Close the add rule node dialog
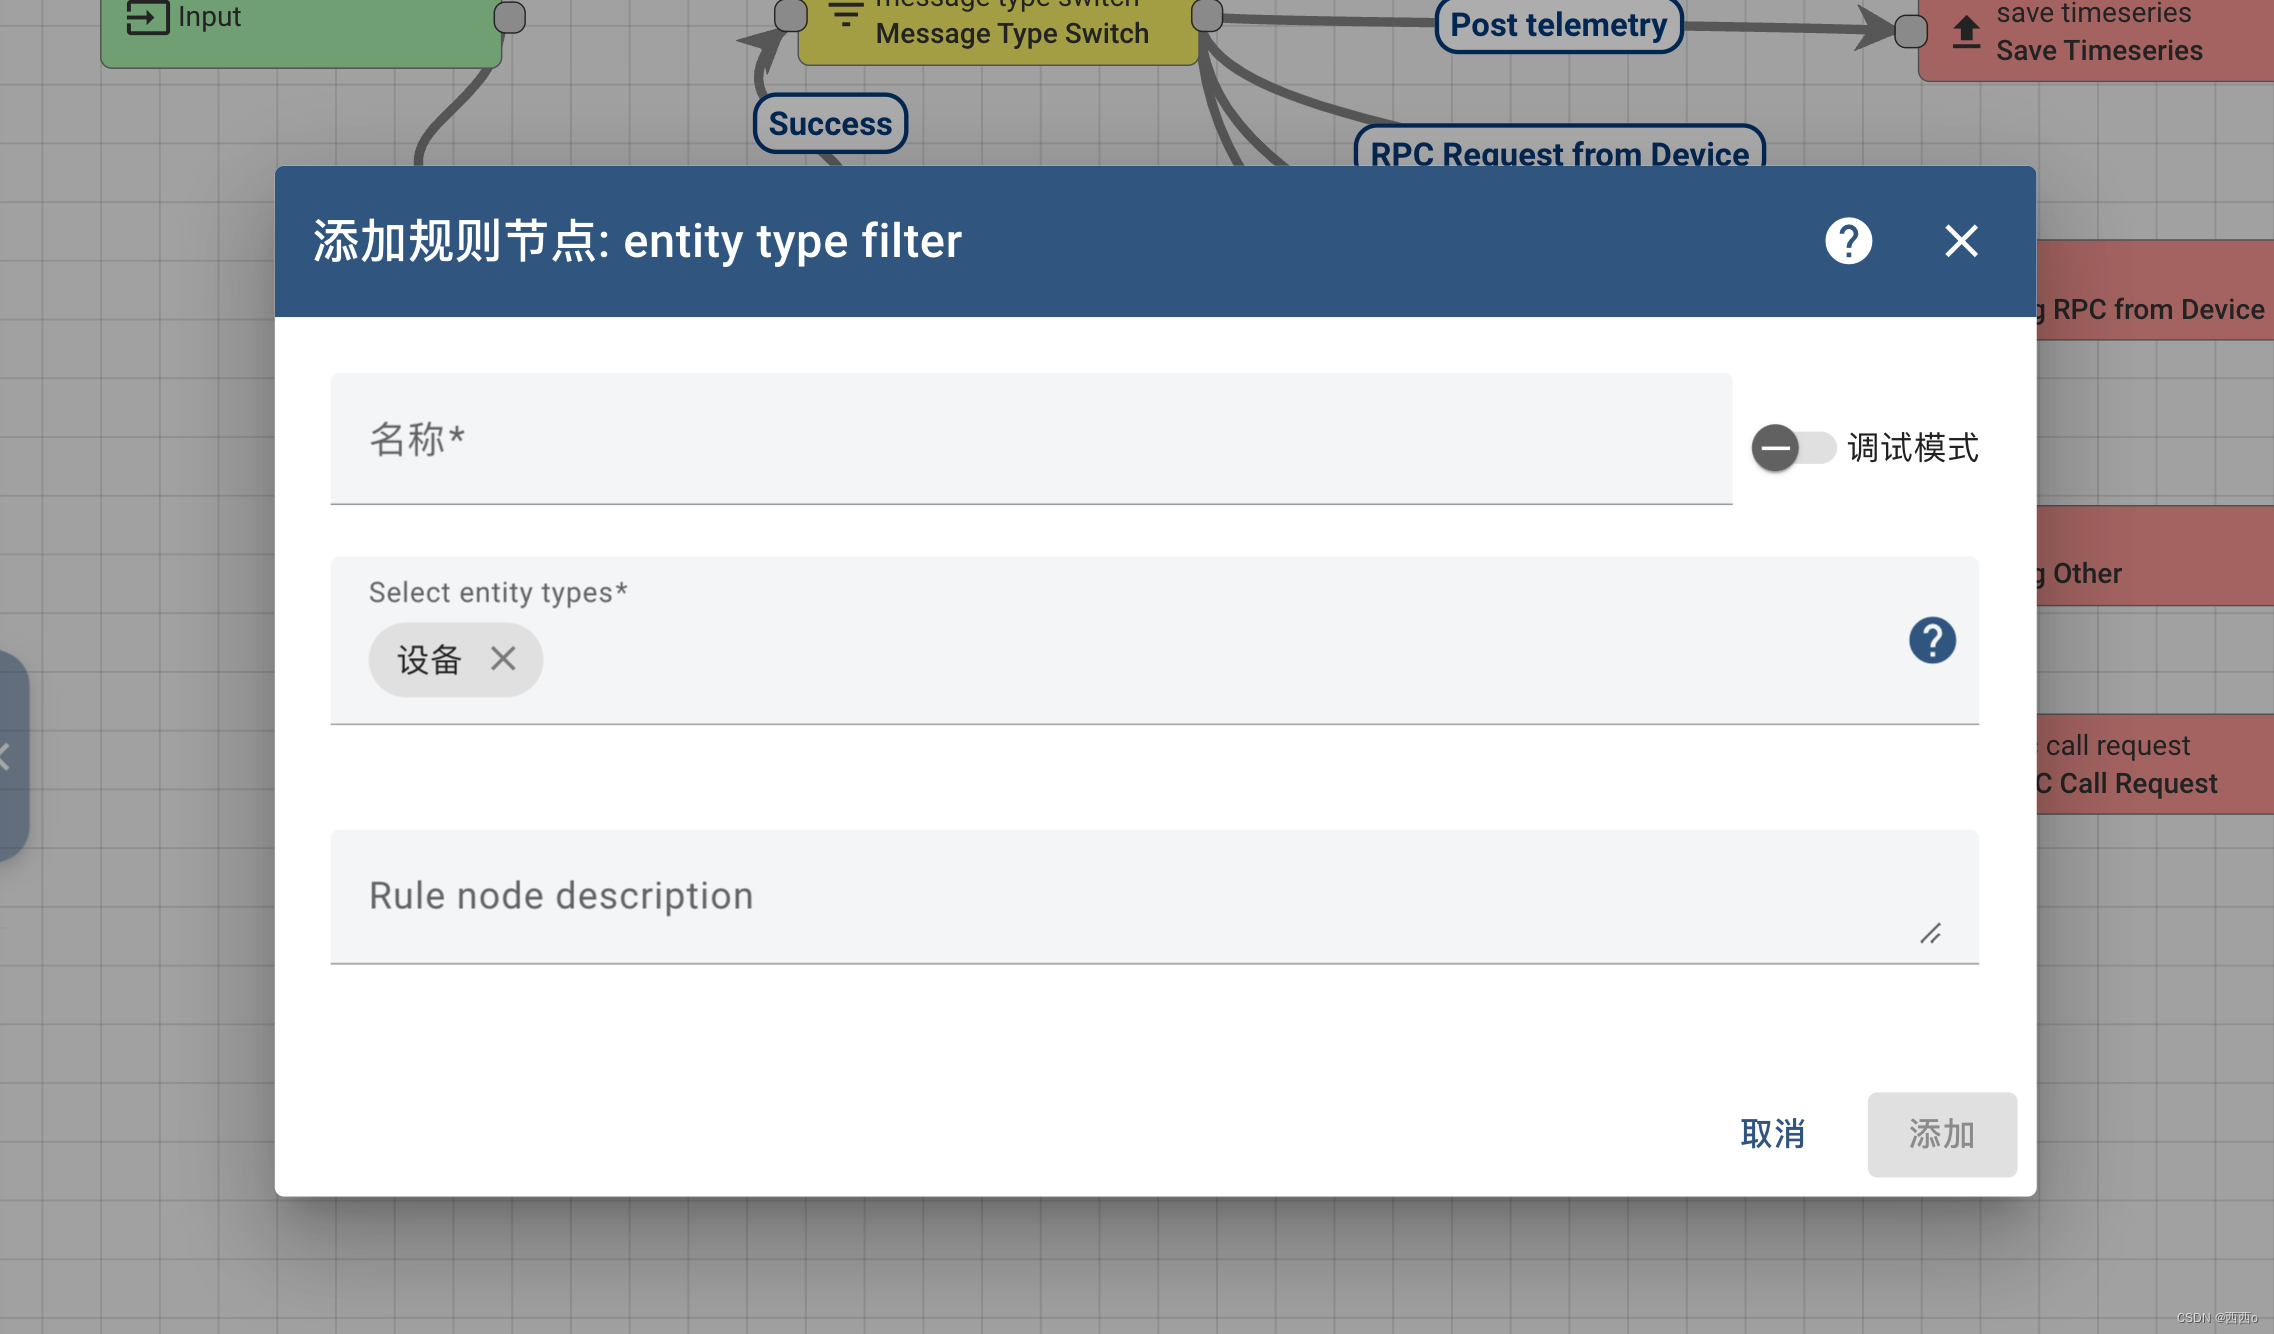The width and height of the screenshot is (2274, 1334). [1960, 241]
